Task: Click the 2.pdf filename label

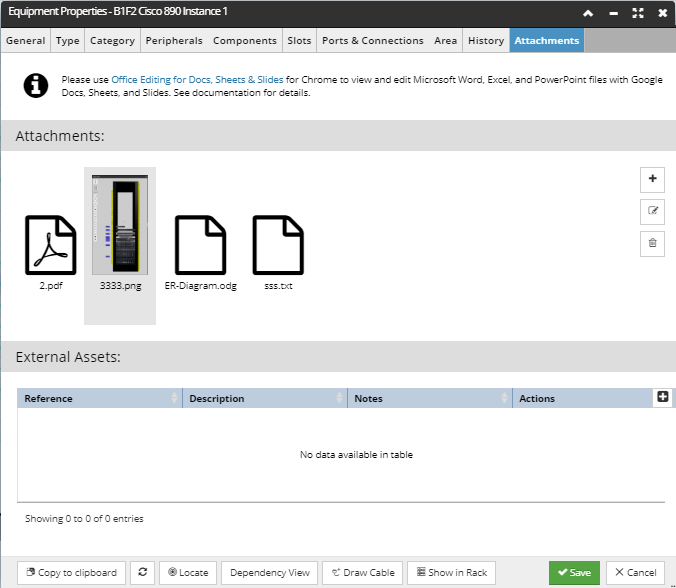Action: 51,286
